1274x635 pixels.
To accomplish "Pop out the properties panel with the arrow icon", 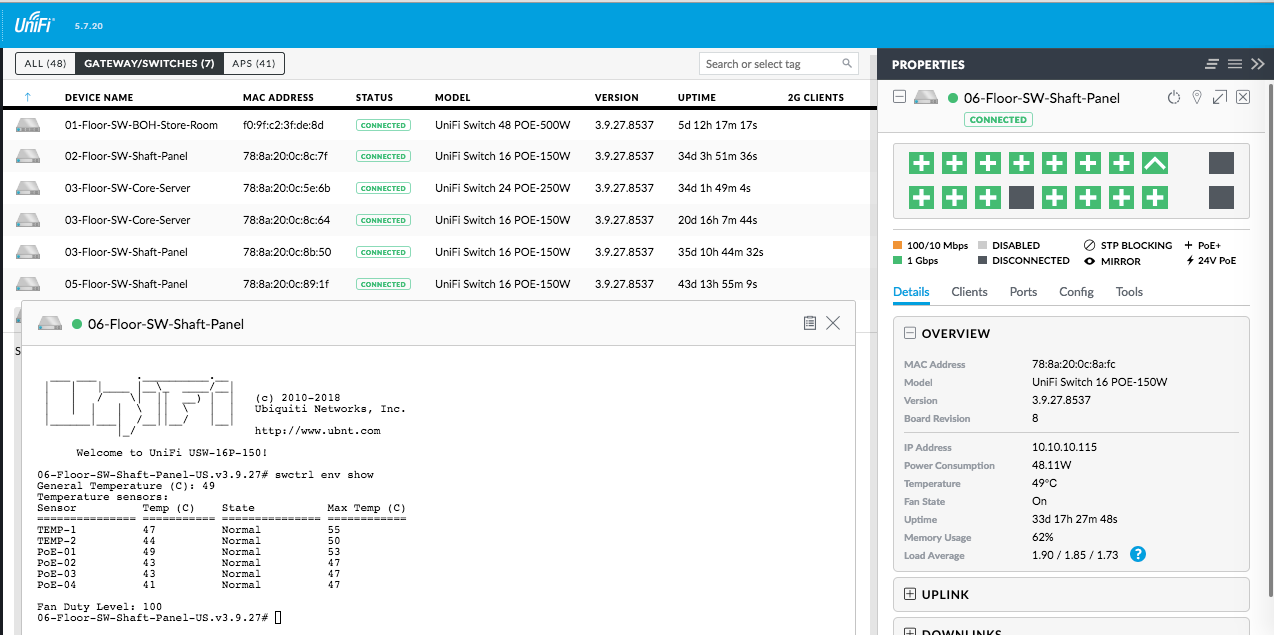I will pos(1220,97).
